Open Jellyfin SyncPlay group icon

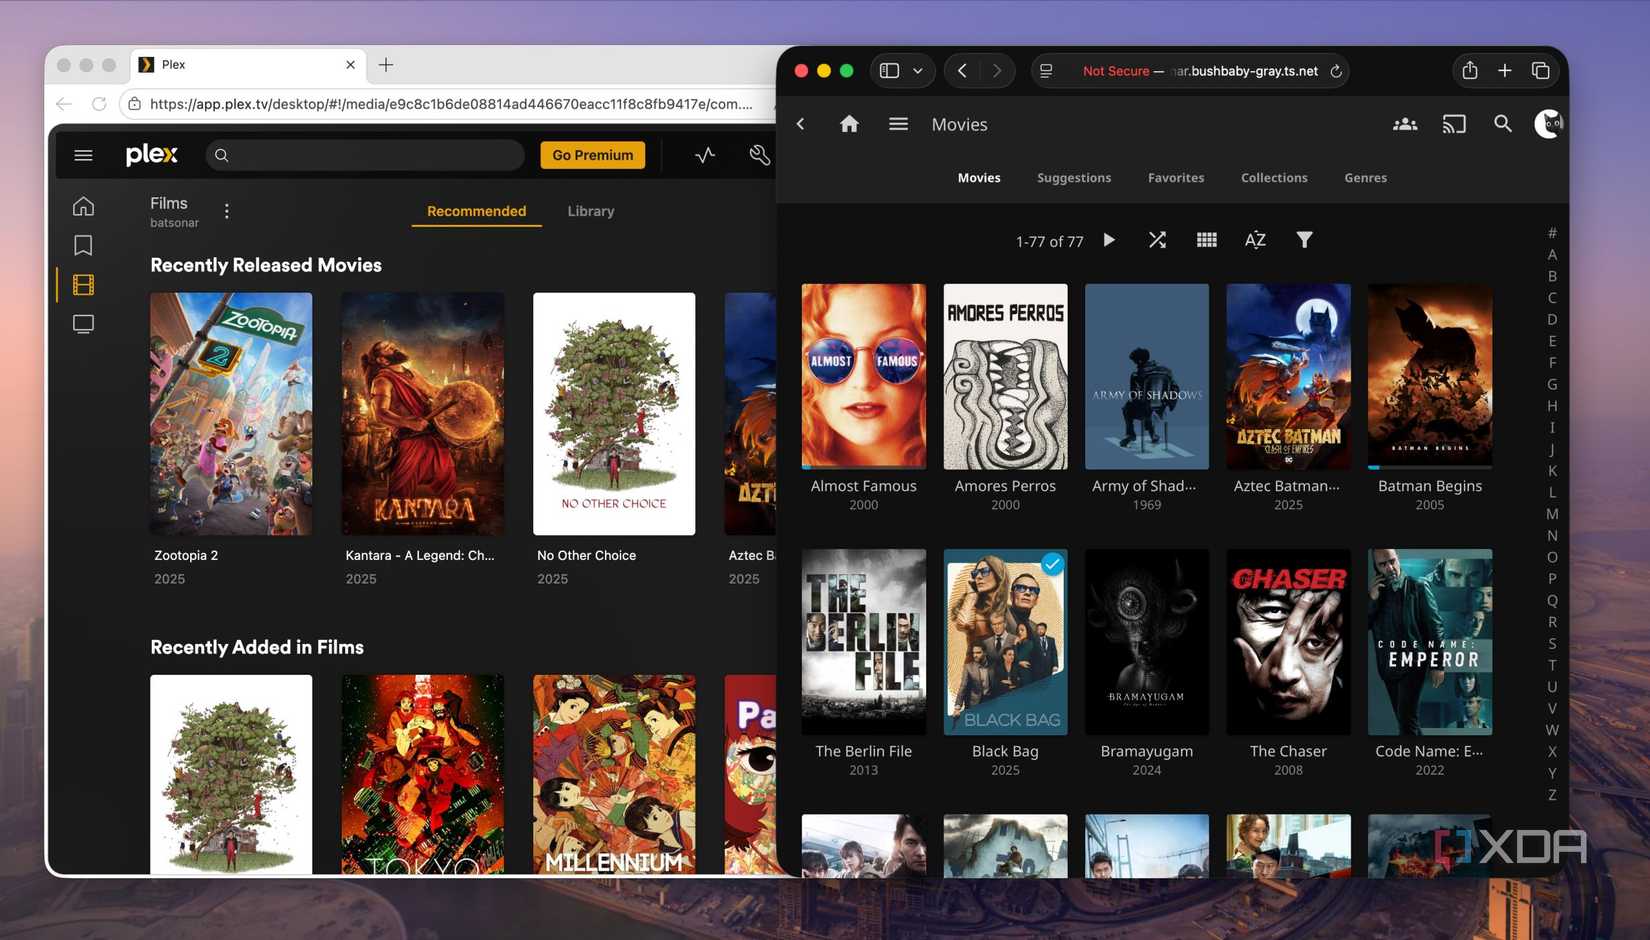tap(1405, 124)
